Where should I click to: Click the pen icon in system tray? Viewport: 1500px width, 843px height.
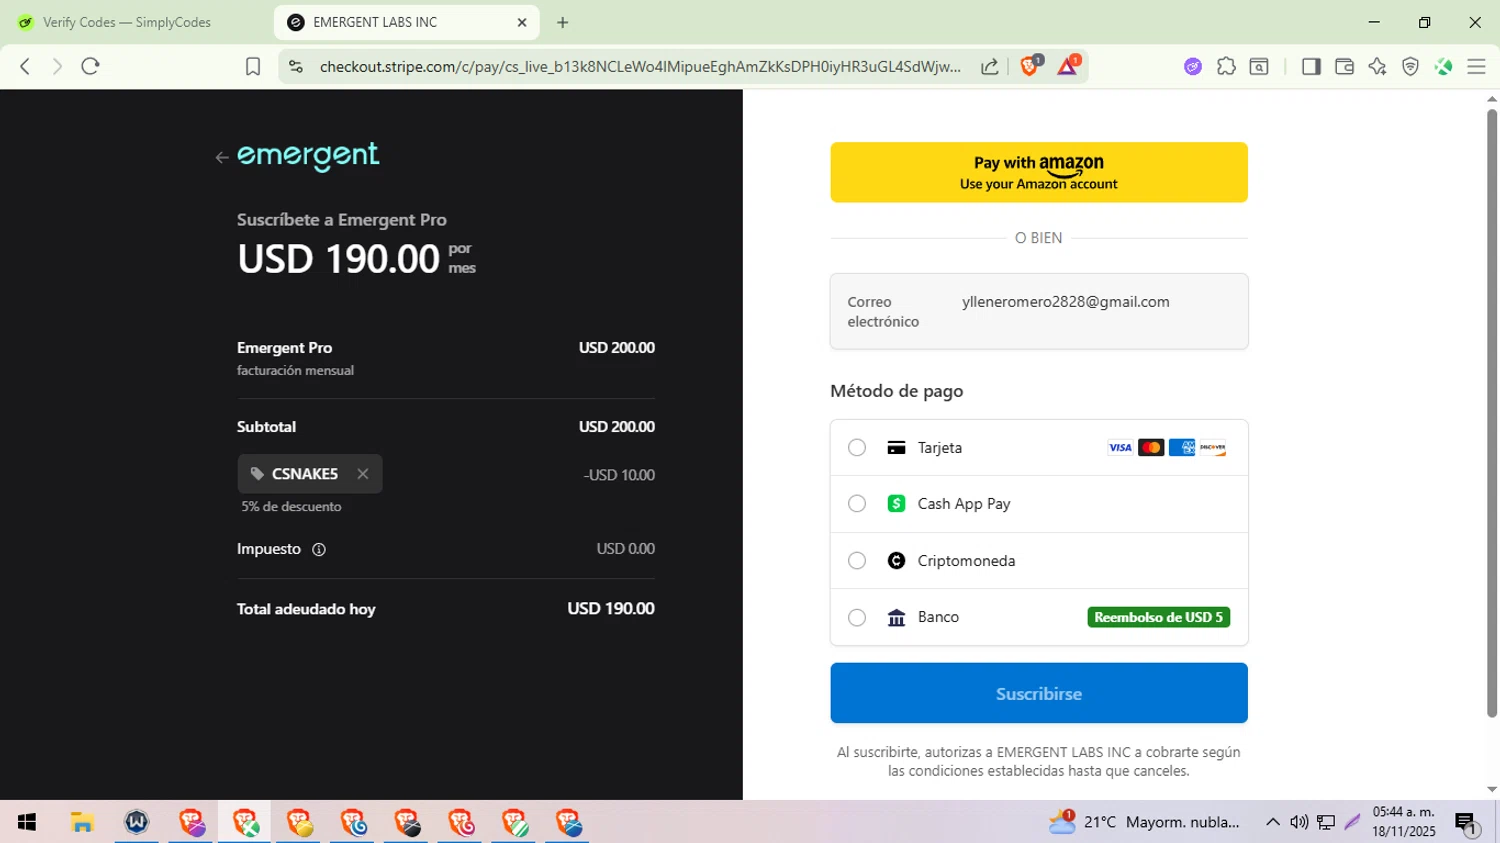pos(1353,822)
